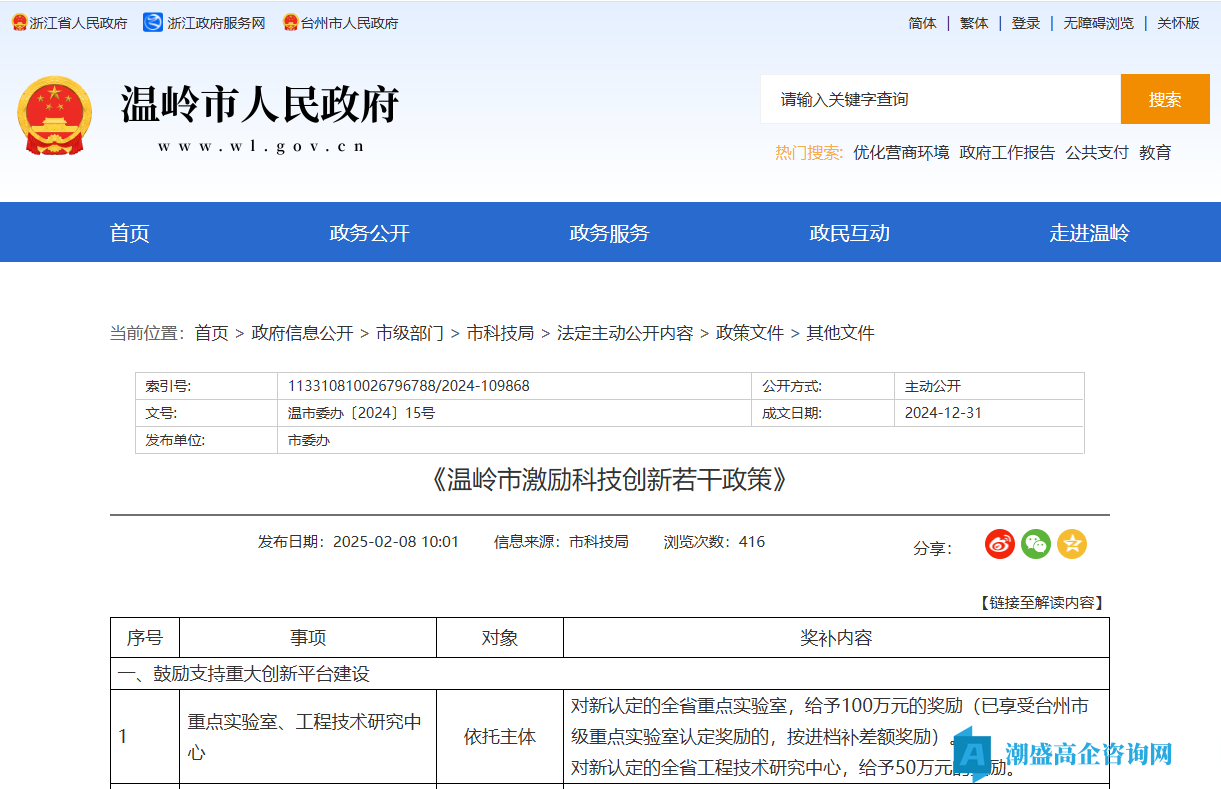
Task: Click the 温岭市人民政府 site title
Action: [x=261, y=104]
